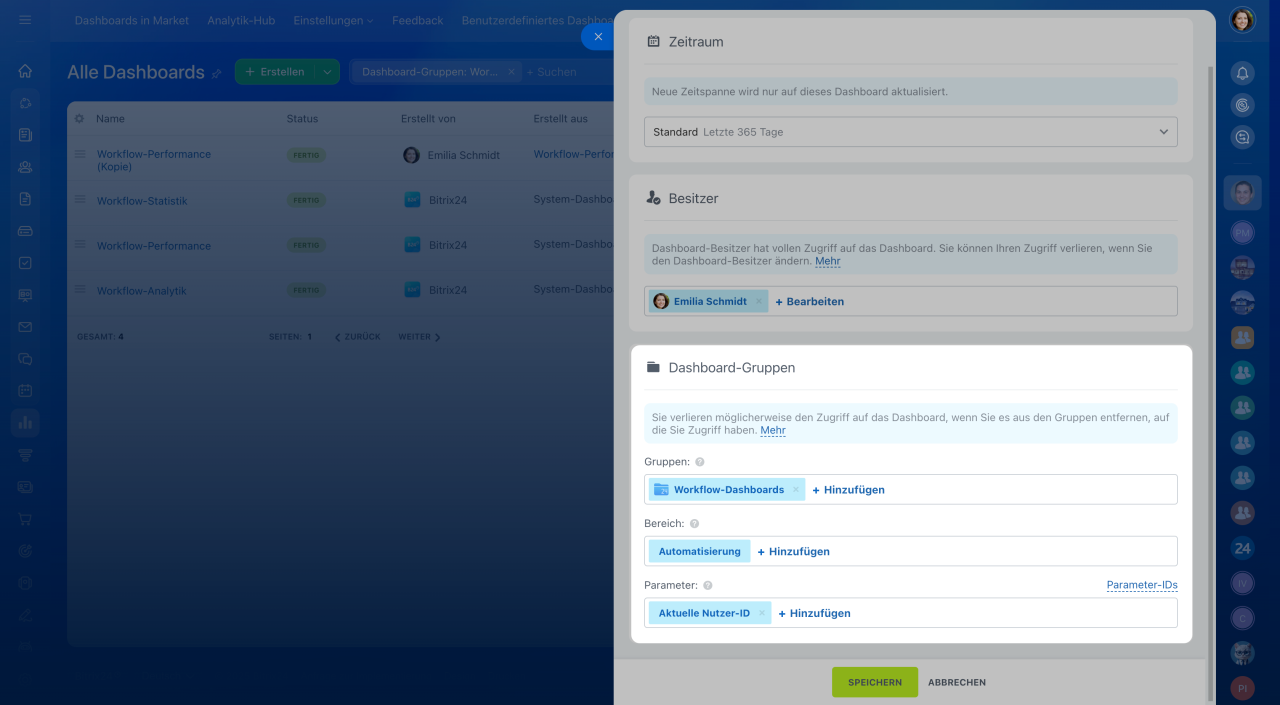1280x705 pixels.
Task: Click Hinzufügen in Bereich field
Action: (x=793, y=552)
